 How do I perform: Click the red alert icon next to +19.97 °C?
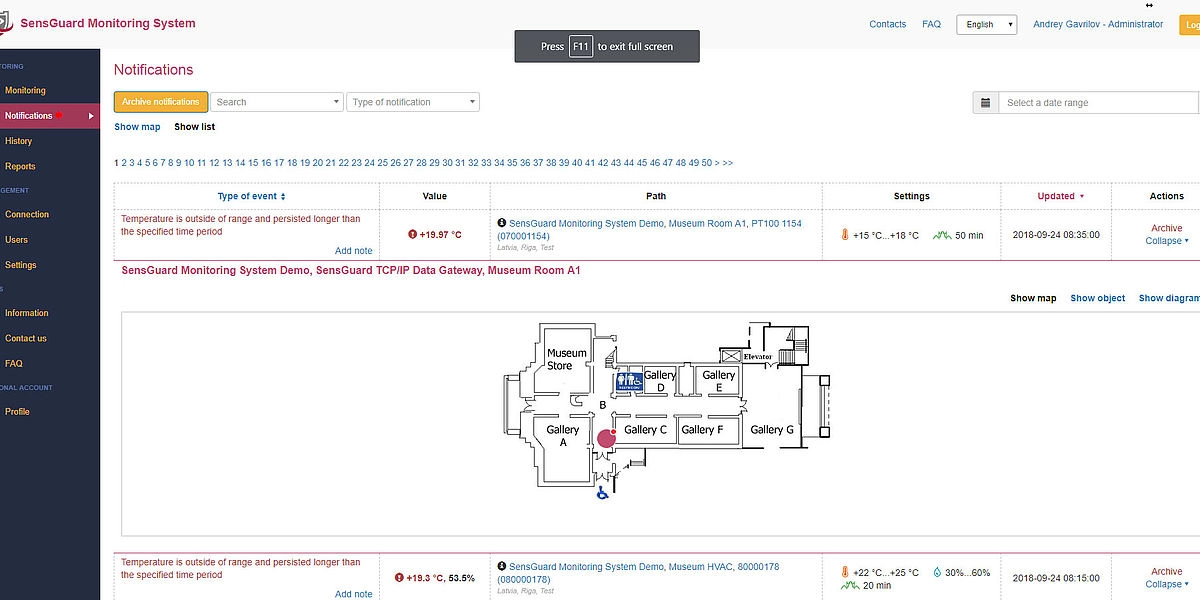pos(413,235)
